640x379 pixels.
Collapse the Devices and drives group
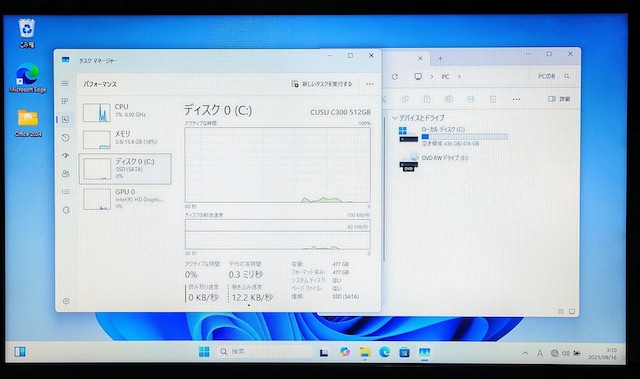(395, 118)
